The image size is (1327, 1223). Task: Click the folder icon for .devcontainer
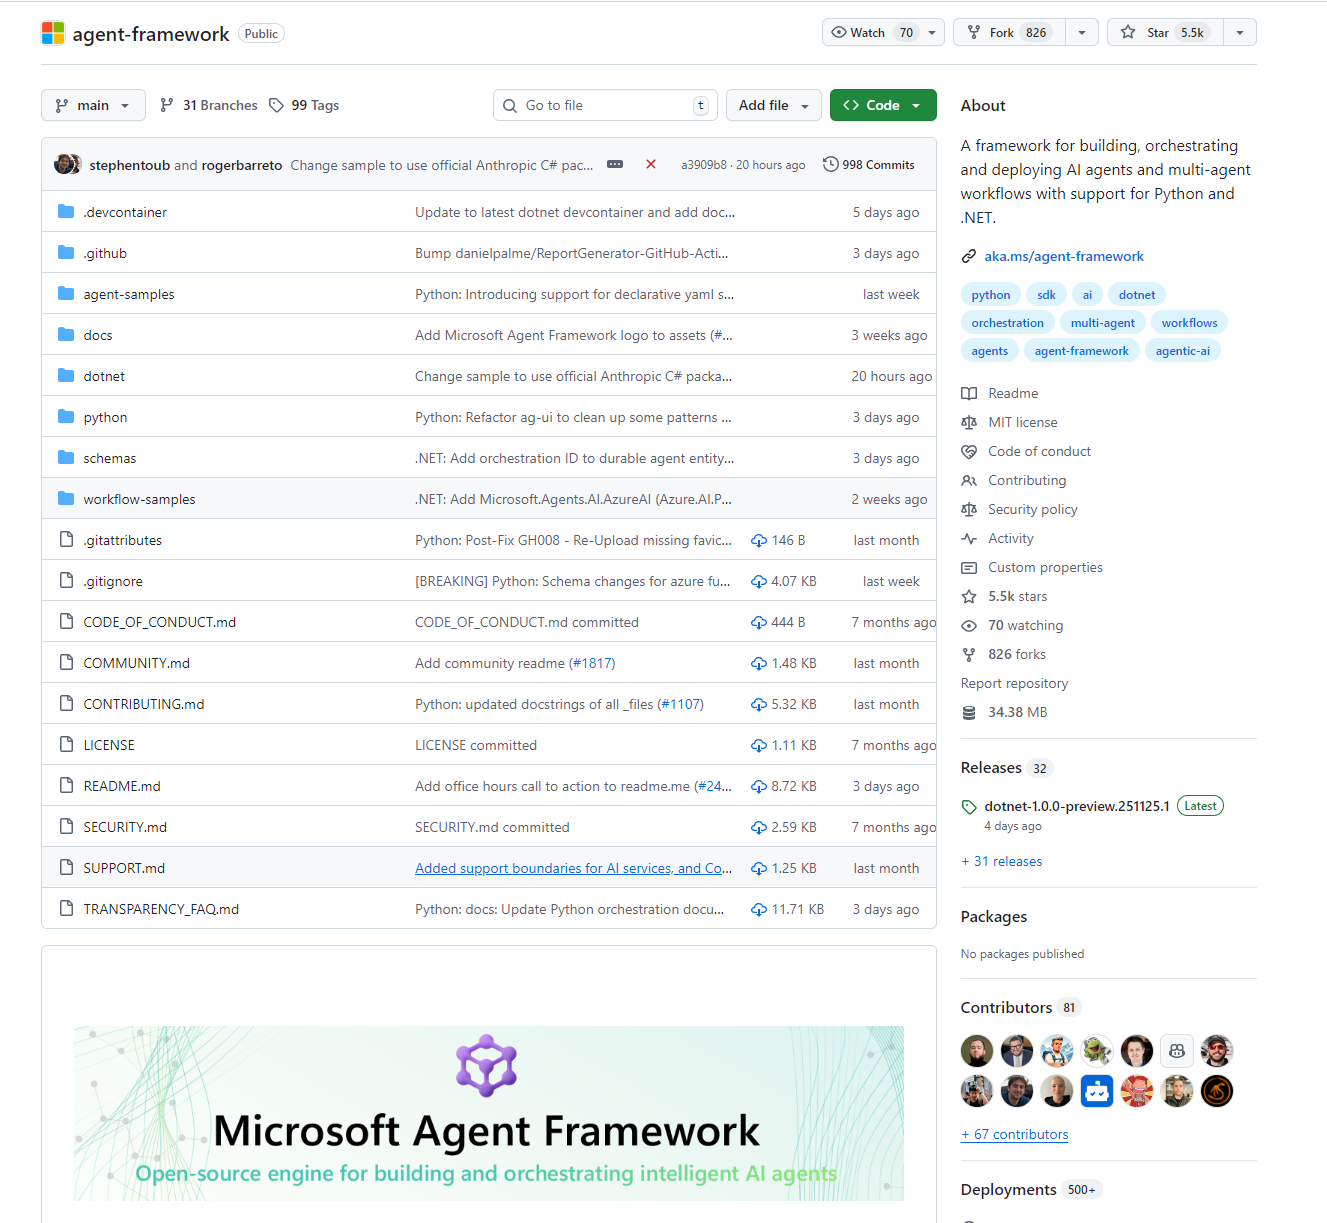pos(66,212)
